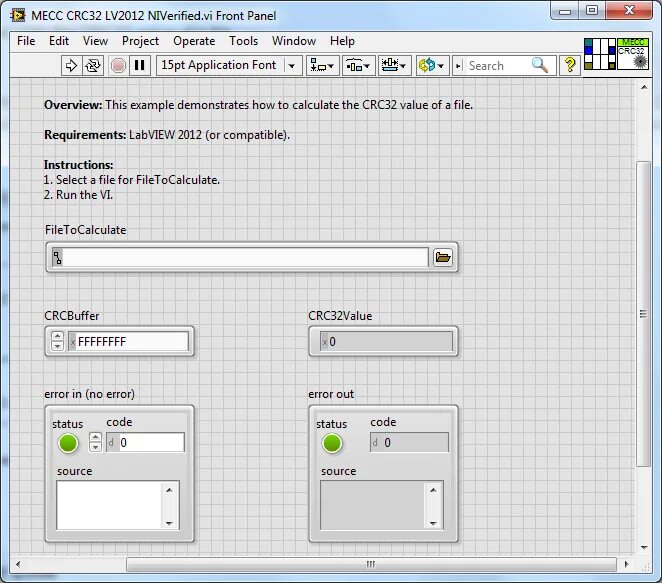This screenshot has height=583, width=662.
Task: Increment the CRCBuffer value
Action: pyautogui.click(x=57, y=336)
